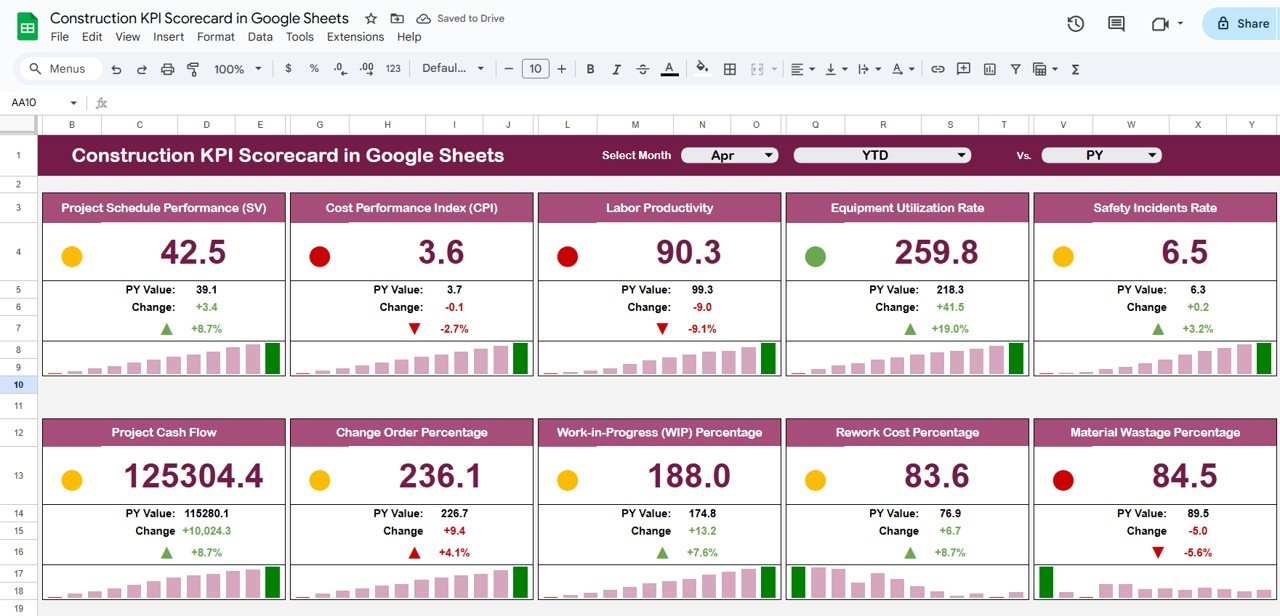
Task: Open version history clock icon
Action: pyautogui.click(x=1076, y=24)
